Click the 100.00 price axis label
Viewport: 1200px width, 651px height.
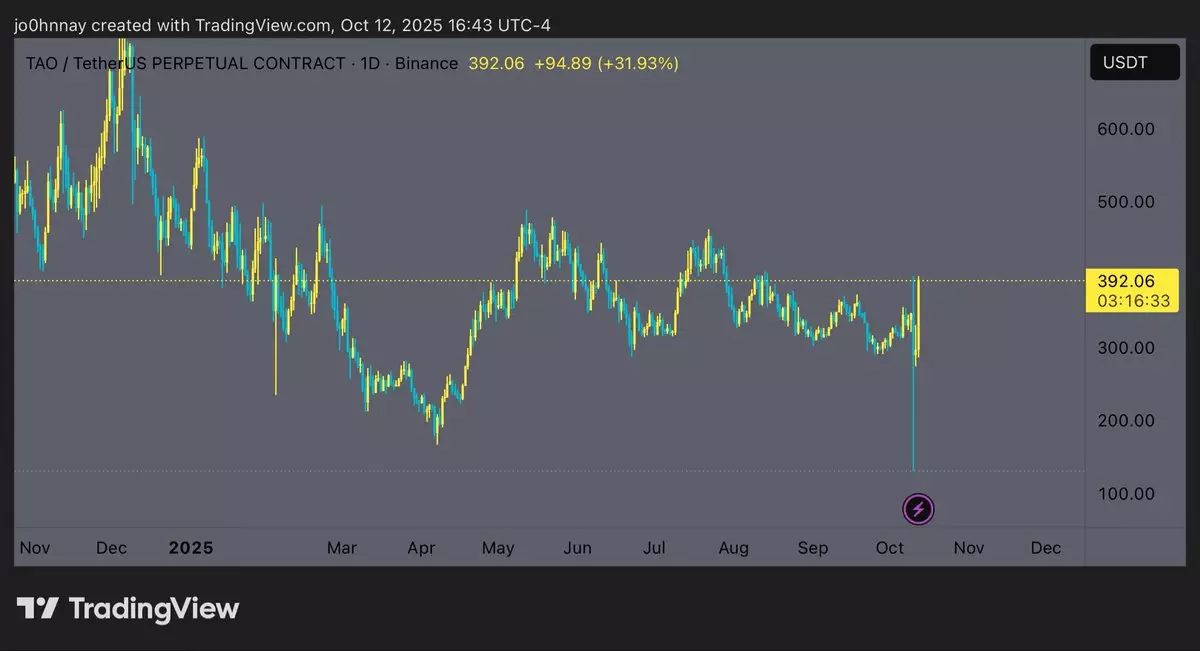pos(1125,494)
